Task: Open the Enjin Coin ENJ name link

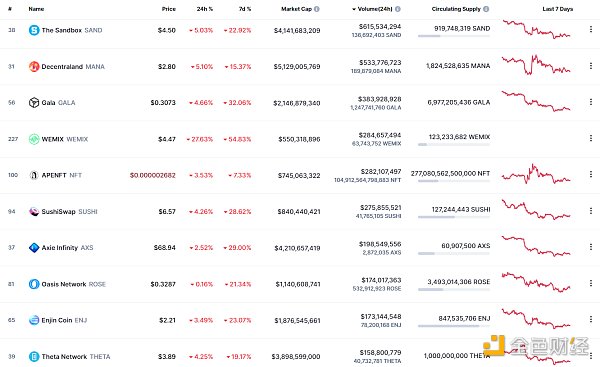Action: click(x=64, y=320)
